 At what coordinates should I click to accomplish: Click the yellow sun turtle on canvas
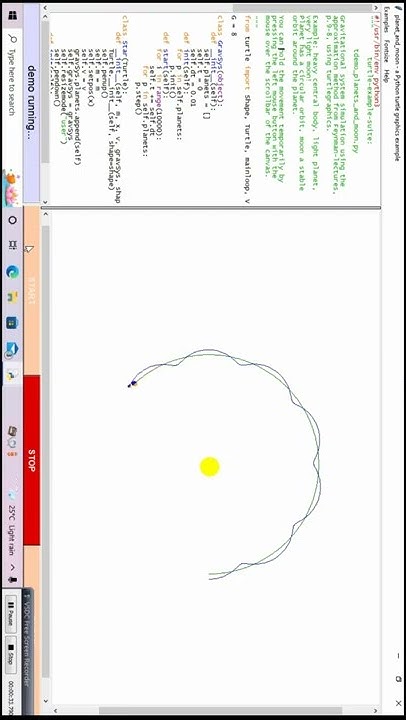pos(209,467)
